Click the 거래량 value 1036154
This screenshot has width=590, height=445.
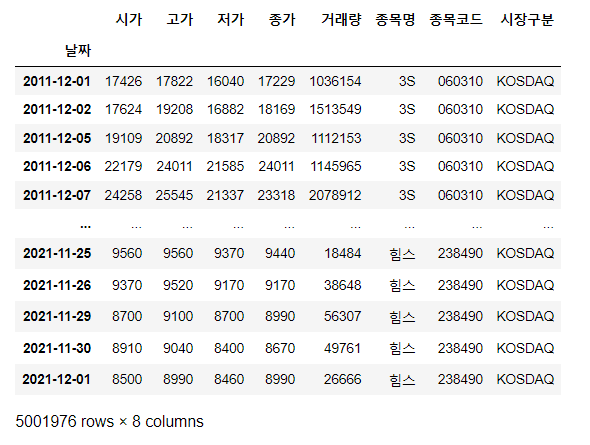point(335,81)
